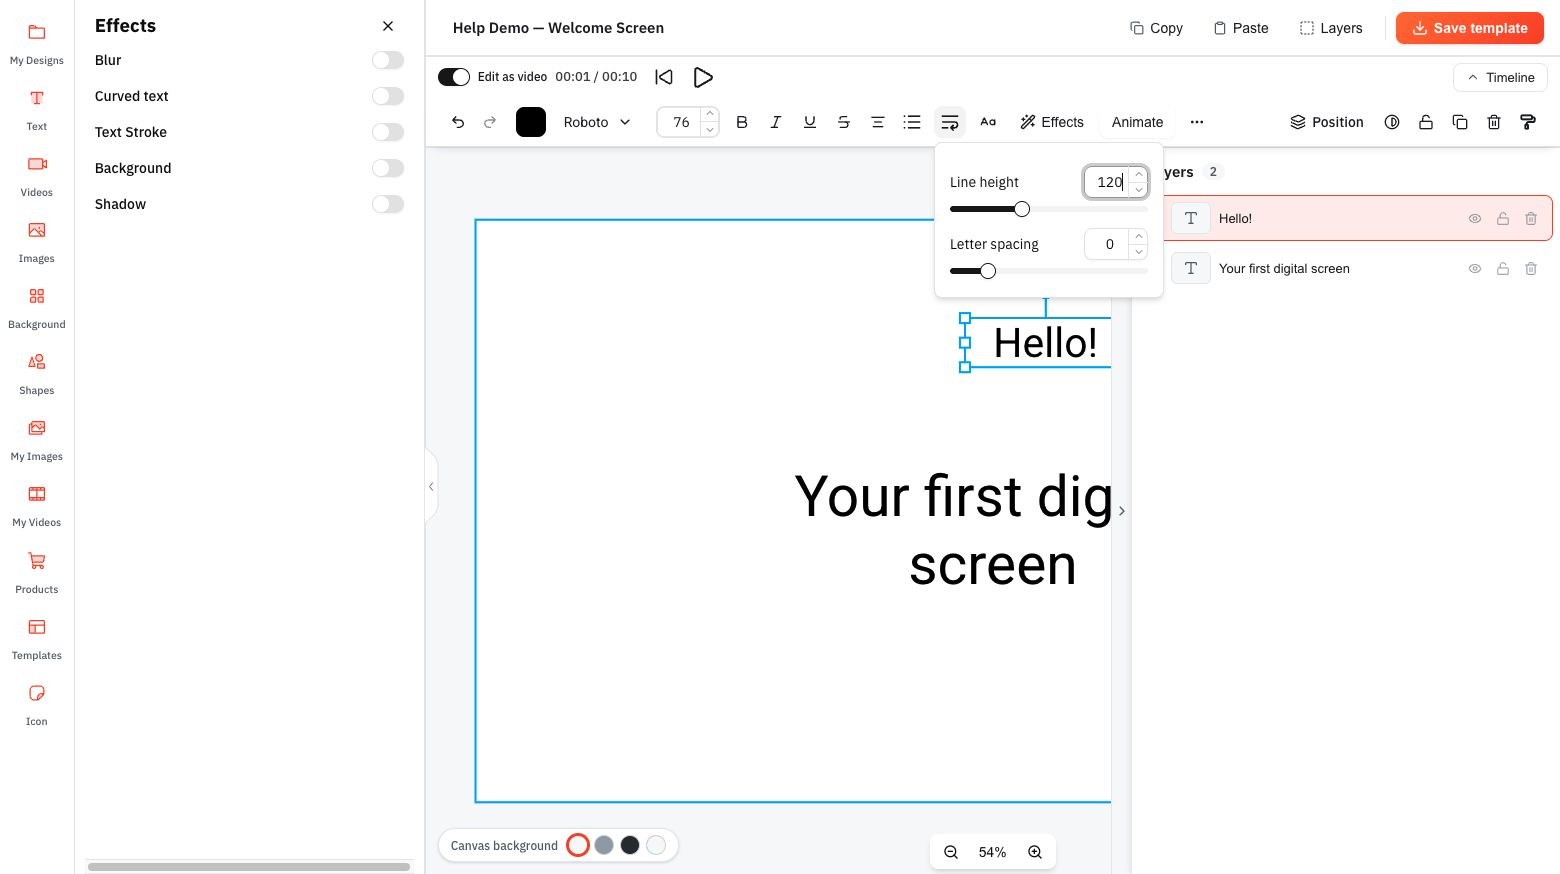Click the Letter spacing slider handle
The image size is (1560, 874).
click(x=988, y=271)
